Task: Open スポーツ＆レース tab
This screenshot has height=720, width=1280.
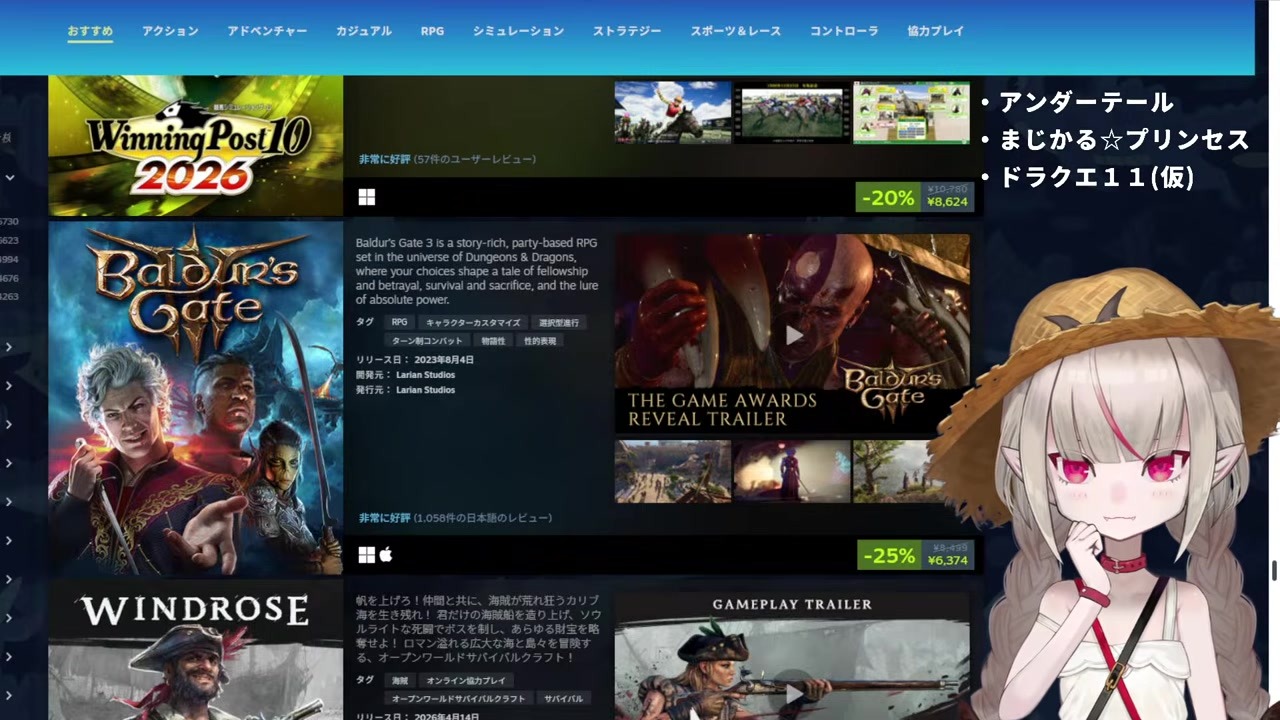Action: coord(736,31)
